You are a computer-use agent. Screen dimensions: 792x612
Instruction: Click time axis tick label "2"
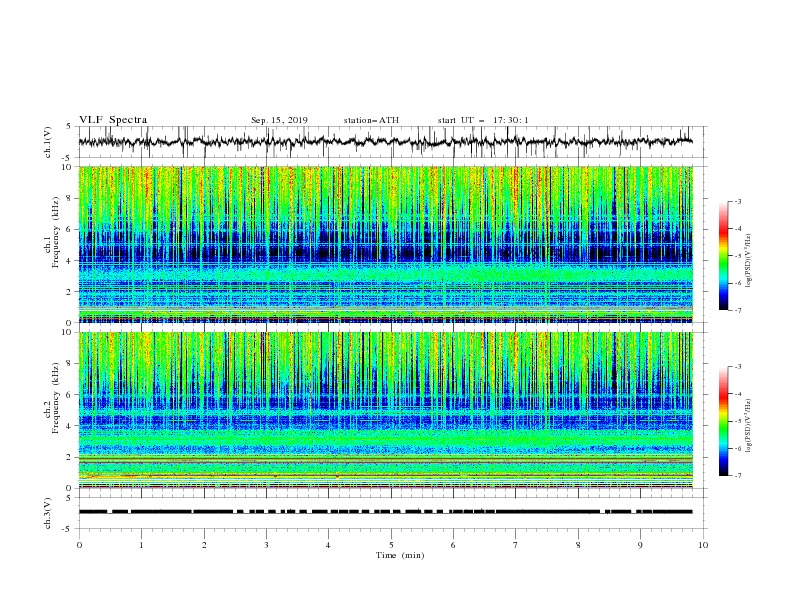(x=204, y=545)
